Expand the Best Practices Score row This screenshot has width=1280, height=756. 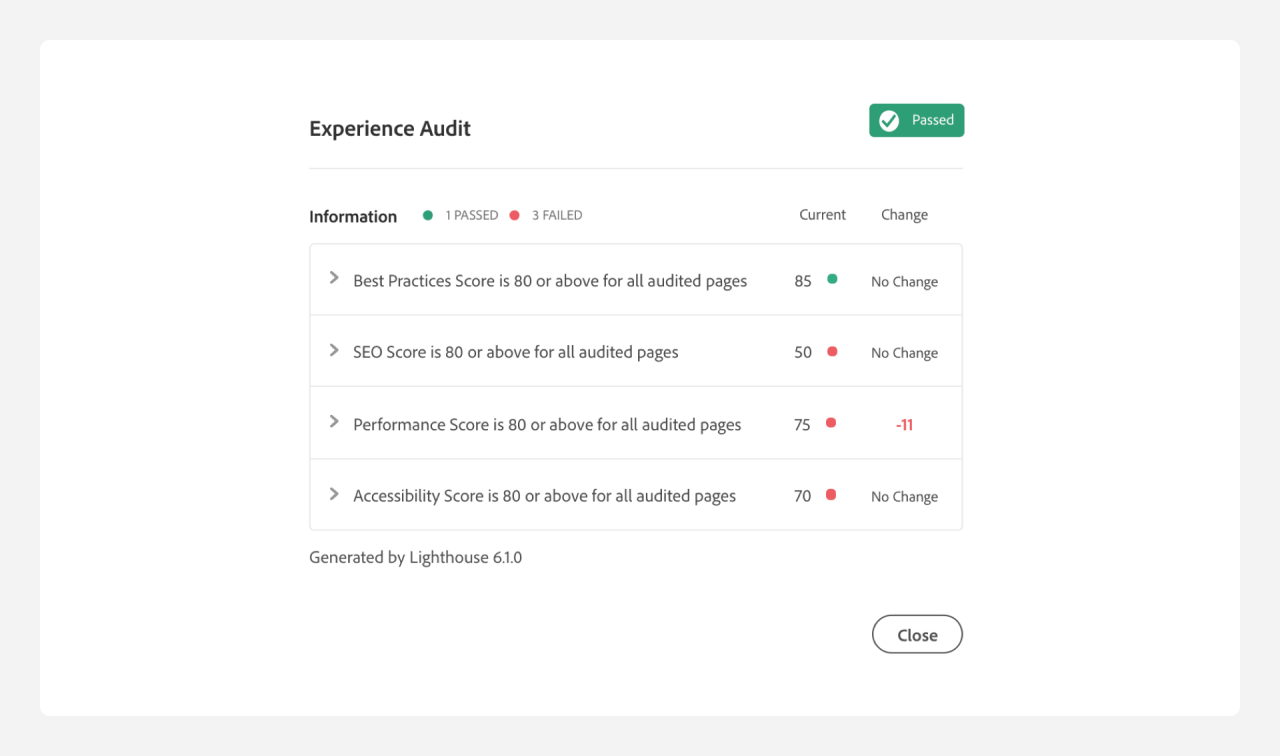click(335, 278)
